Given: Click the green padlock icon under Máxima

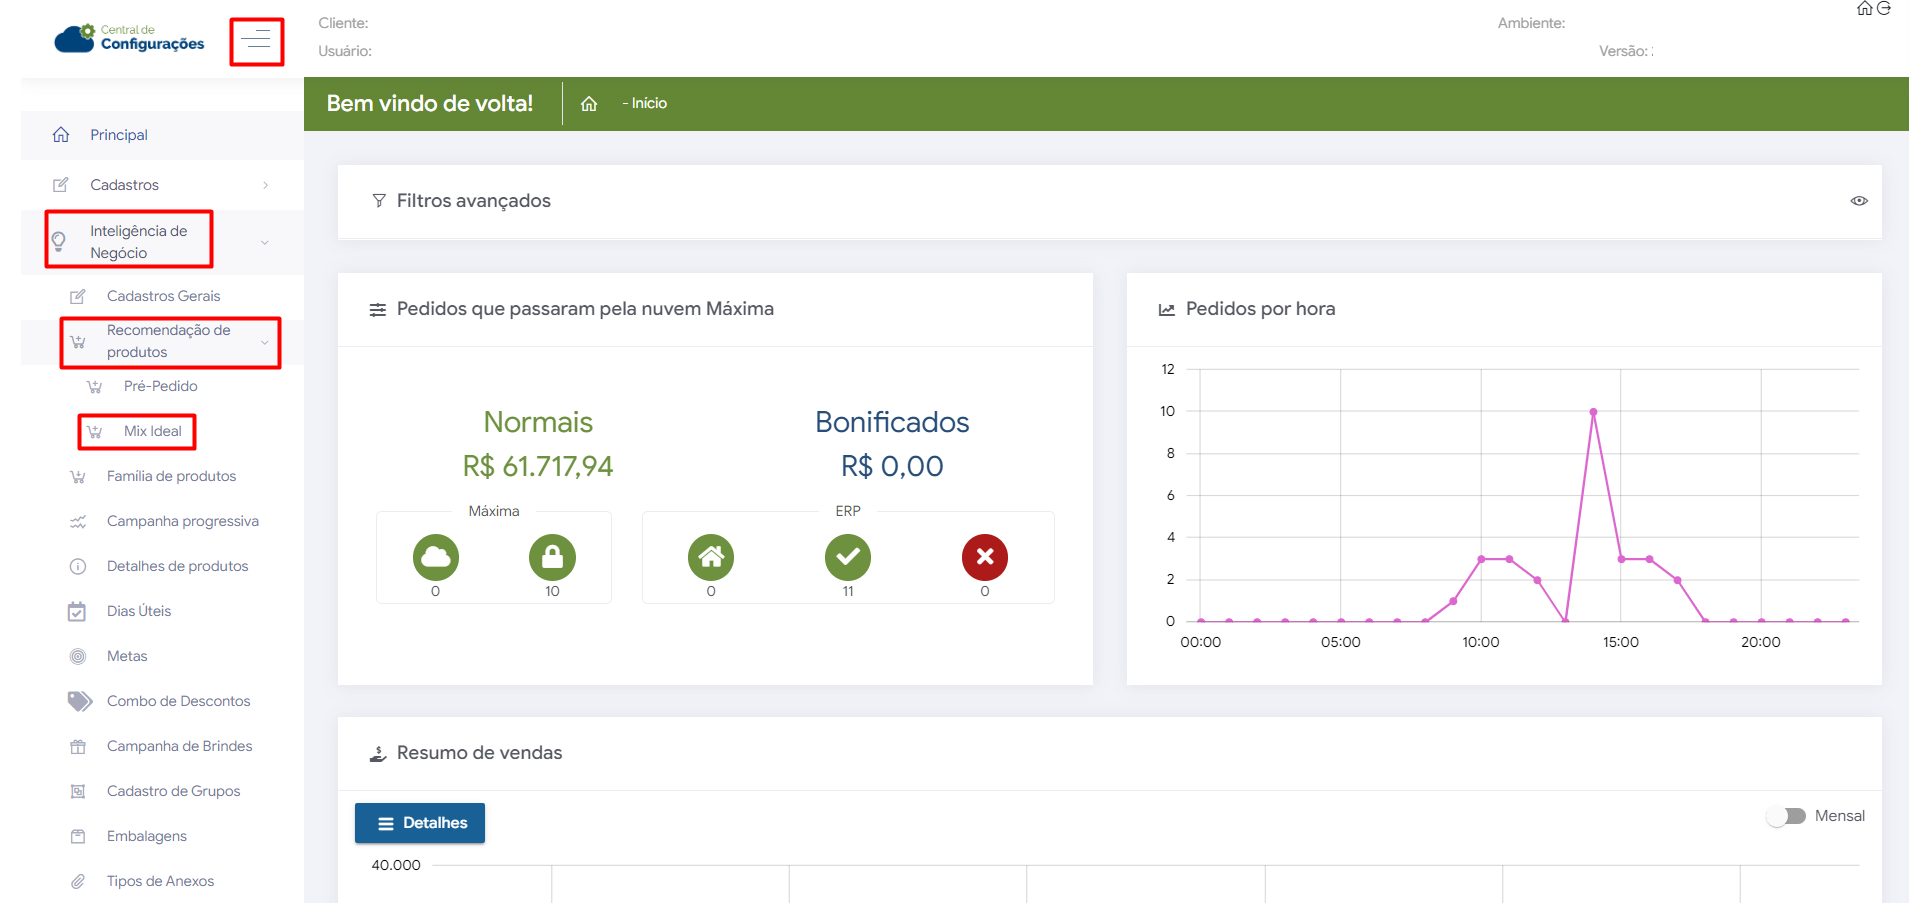Looking at the screenshot, I should pyautogui.click(x=552, y=557).
